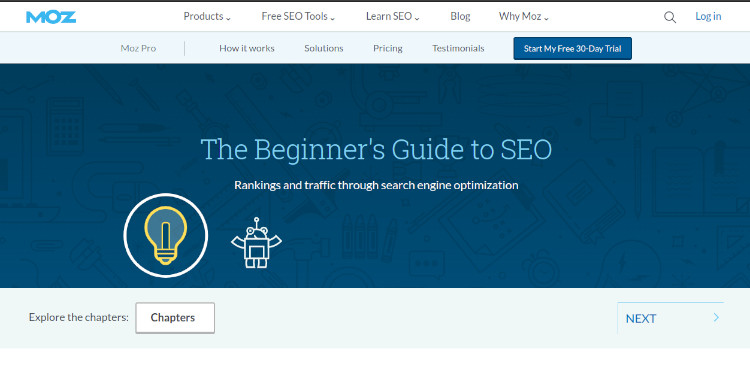
Task: Open the Chapters dropdown button
Action: pos(175,318)
